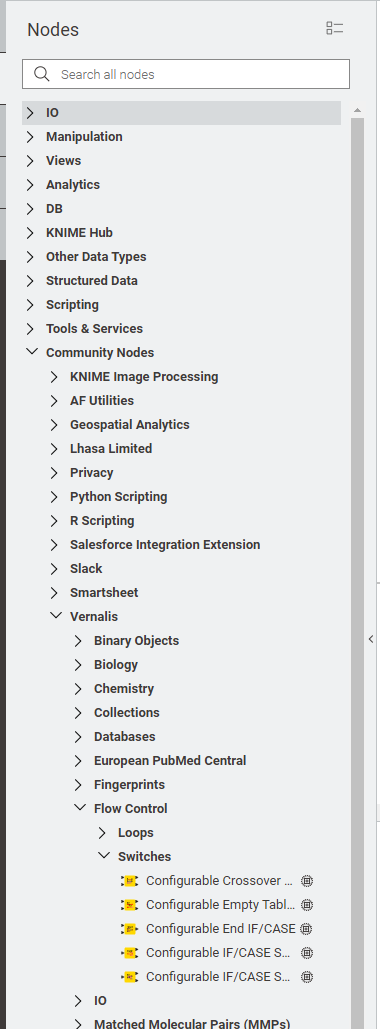Select the Configurable Empty Tabl... node label
The height and width of the screenshot is (1029, 380).
click(221, 904)
